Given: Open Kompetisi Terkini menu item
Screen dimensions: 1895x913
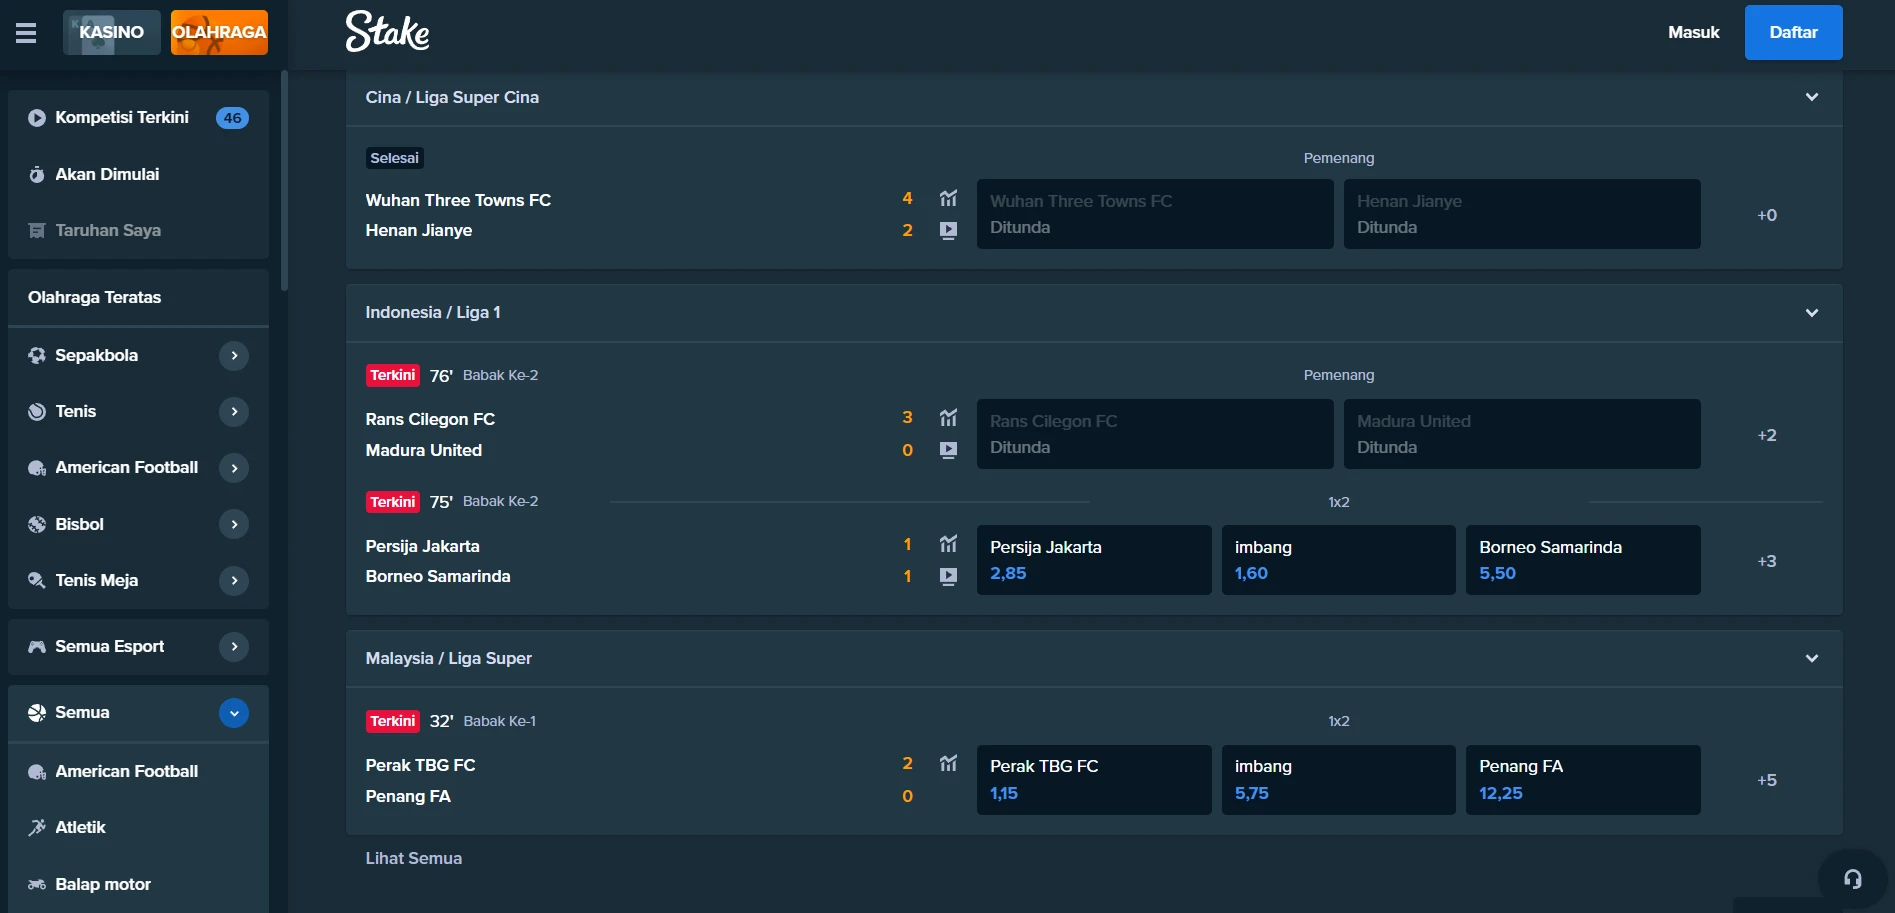Looking at the screenshot, I should pyautogui.click(x=138, y=118).
